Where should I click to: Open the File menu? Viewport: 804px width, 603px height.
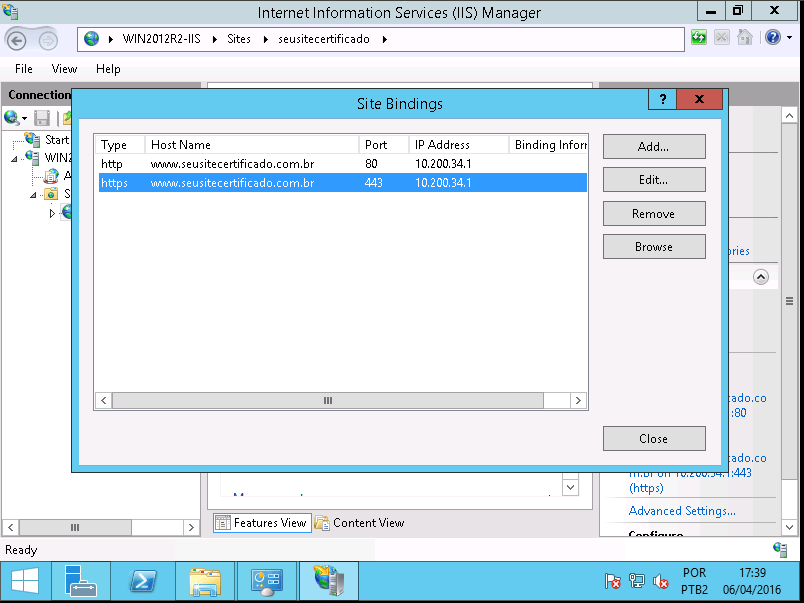[x=24, y=69]
